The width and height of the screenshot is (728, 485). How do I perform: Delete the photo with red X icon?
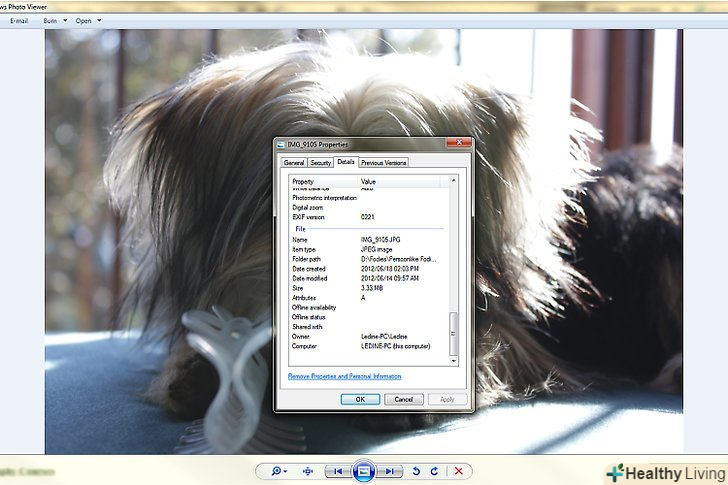(459, 471)
